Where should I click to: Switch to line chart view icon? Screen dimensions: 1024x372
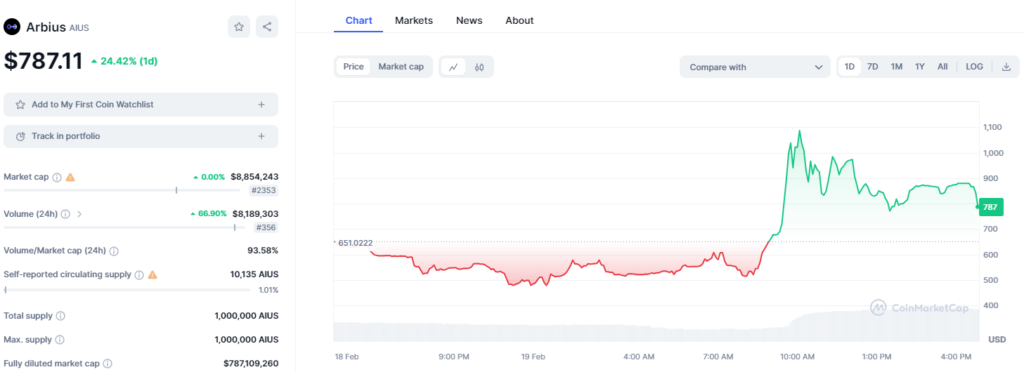453,67
